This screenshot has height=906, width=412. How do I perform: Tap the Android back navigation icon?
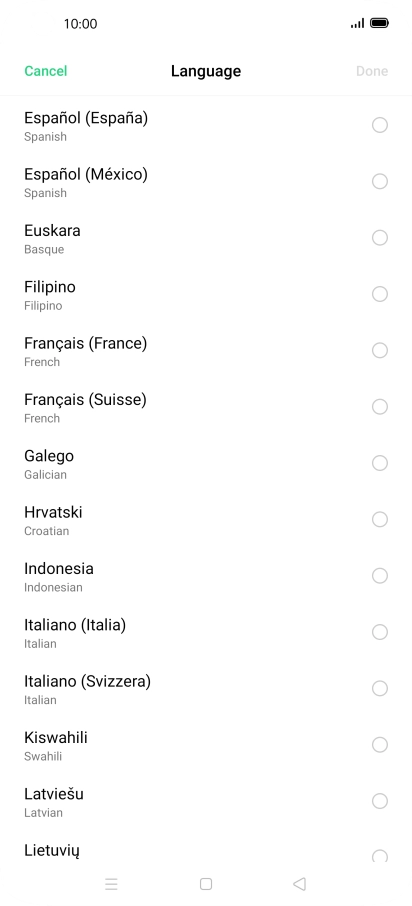tap(299, 883)
